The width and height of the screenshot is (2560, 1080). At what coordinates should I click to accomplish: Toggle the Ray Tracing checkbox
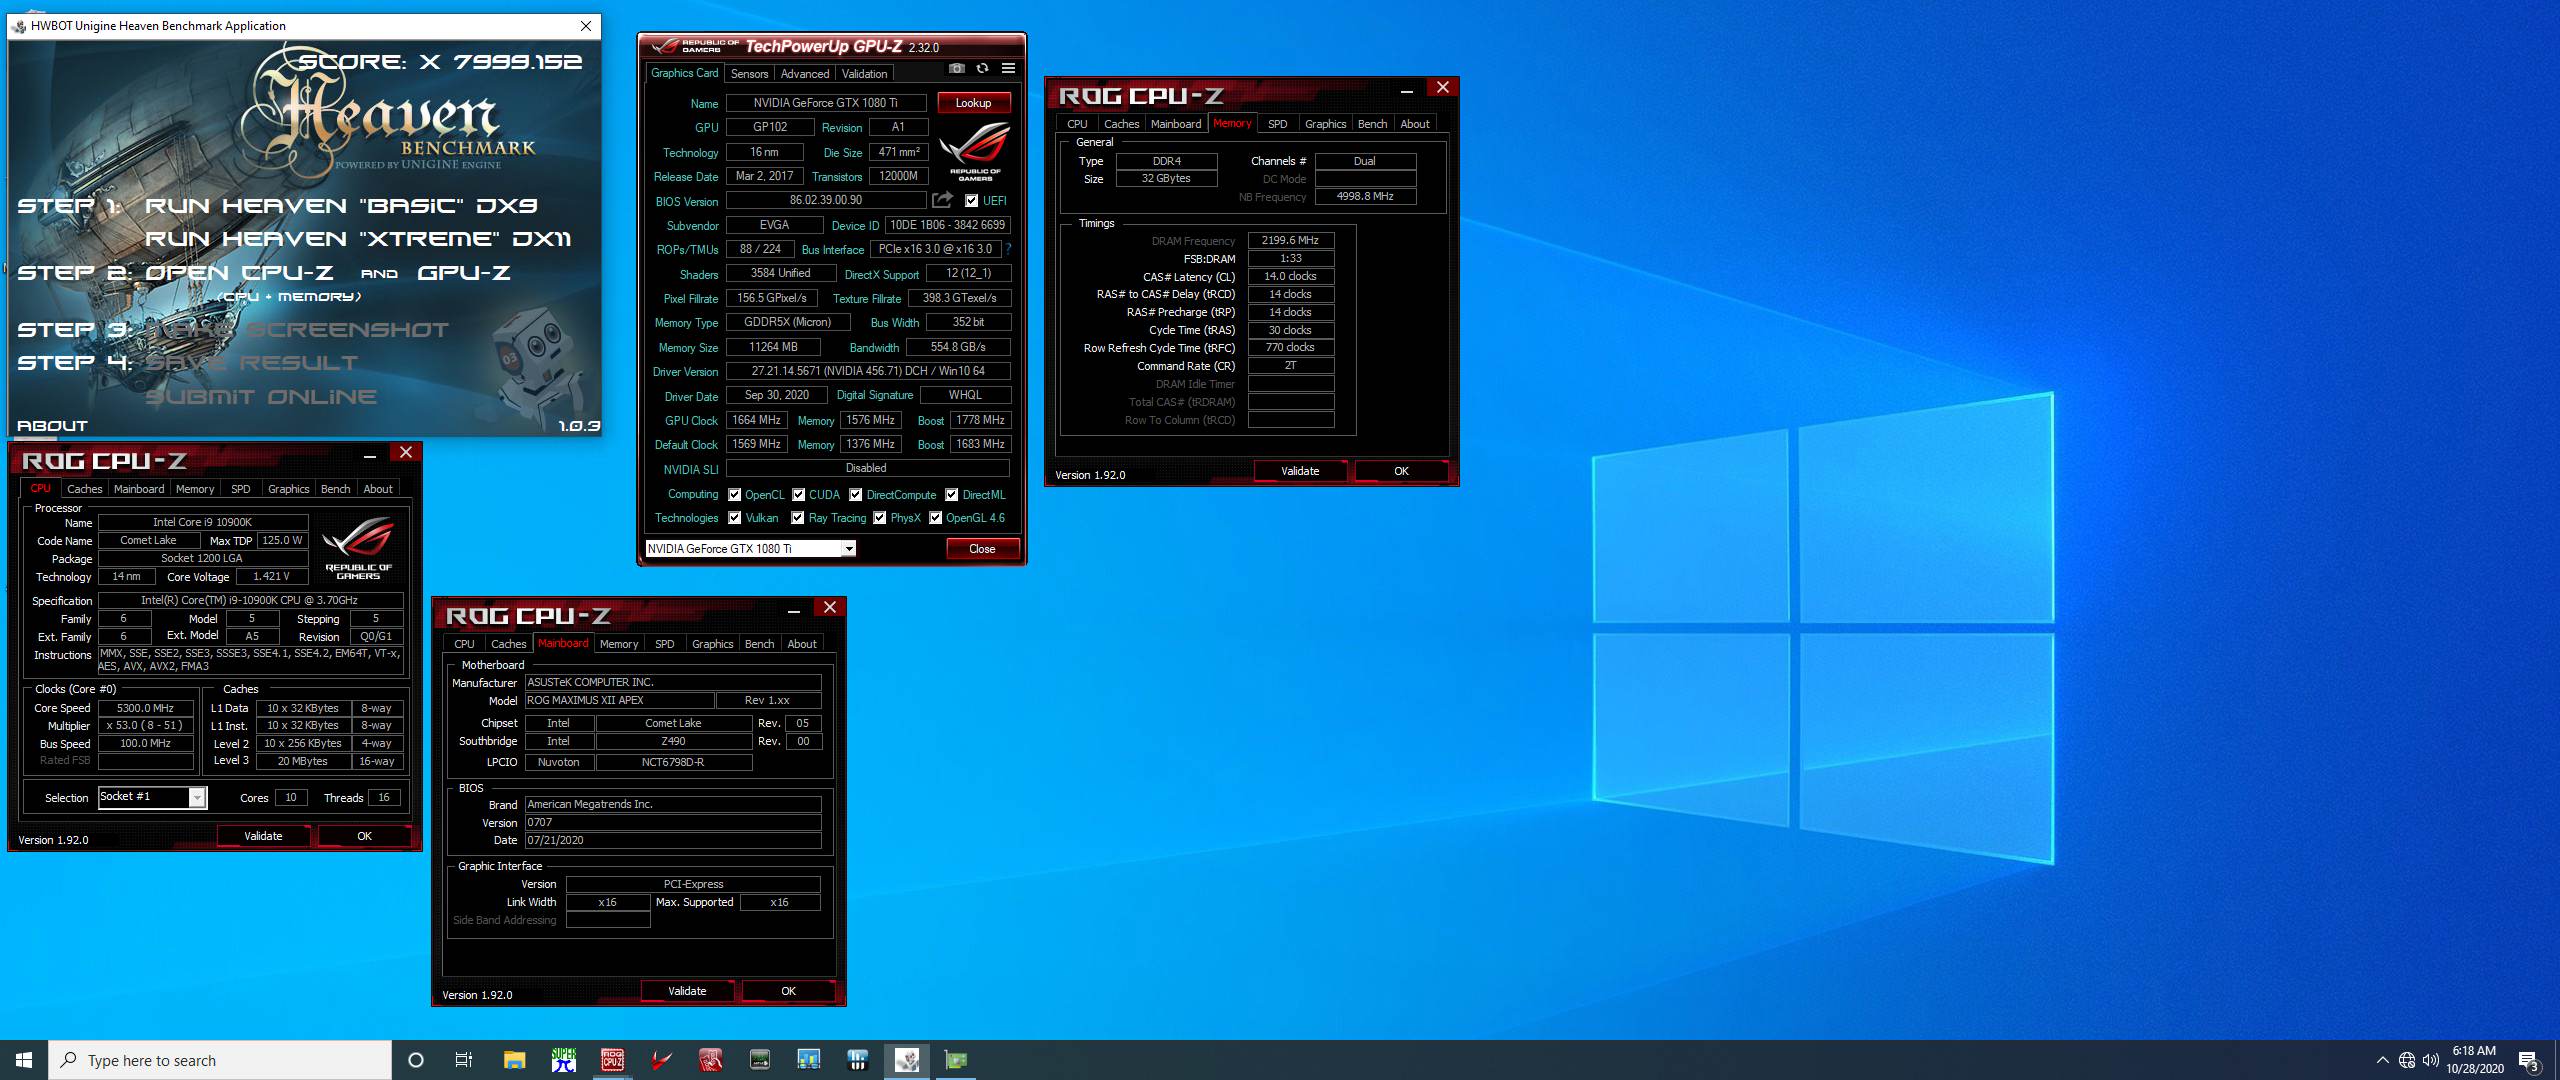click(x=798, y=517)
